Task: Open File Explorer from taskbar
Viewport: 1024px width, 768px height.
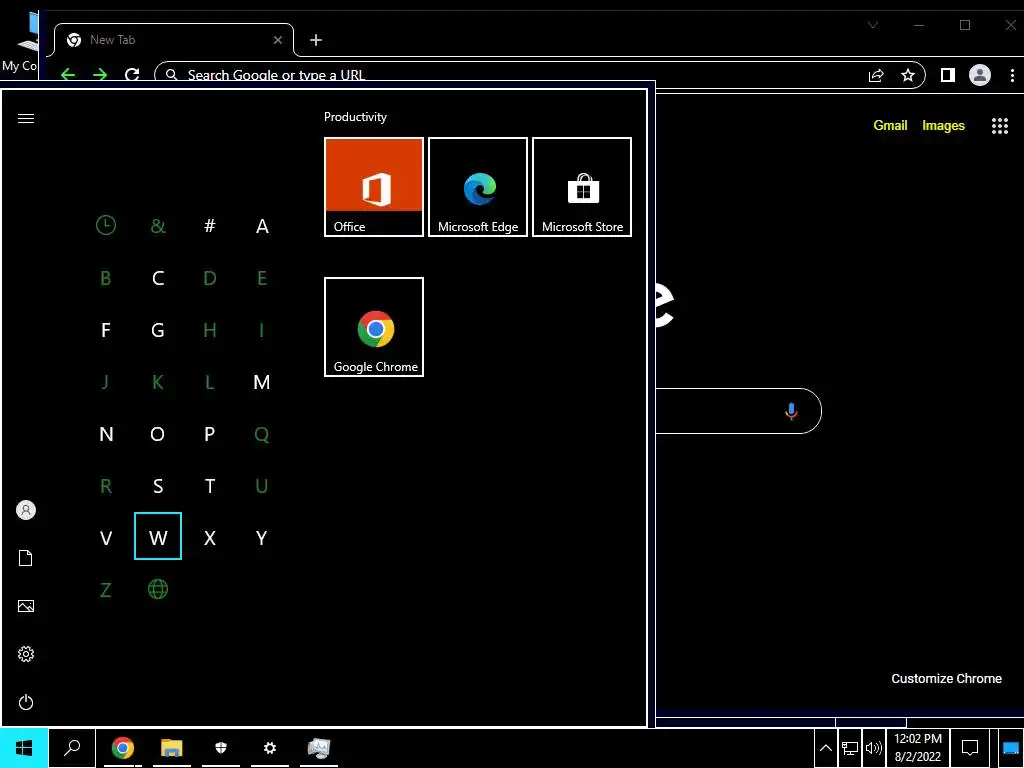Action: coord(172,748)
